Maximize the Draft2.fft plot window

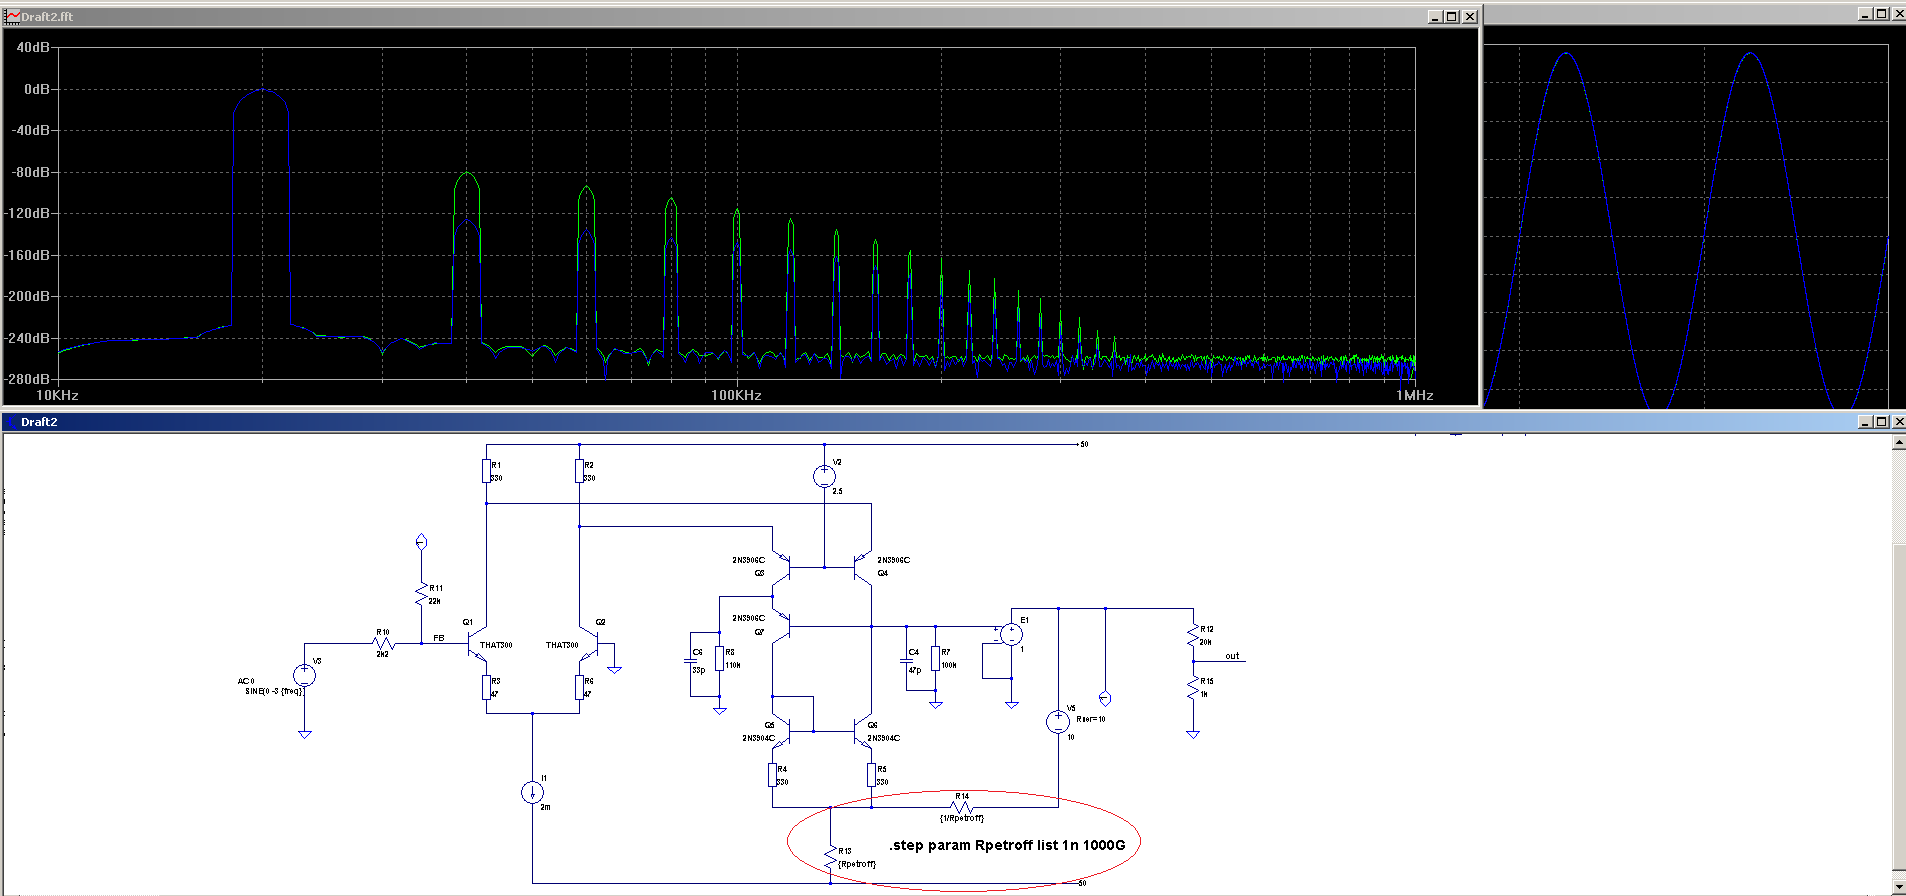pyautogui.click(x=1452, y=16)
